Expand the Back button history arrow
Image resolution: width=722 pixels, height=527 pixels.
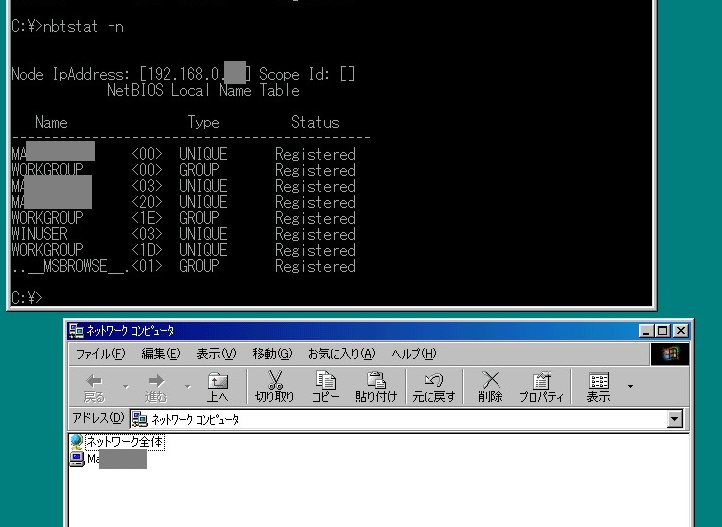point(125,386)
